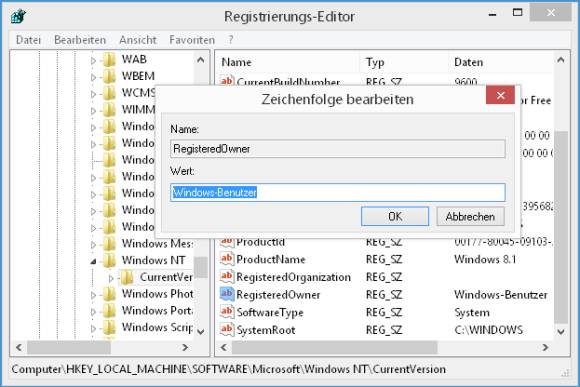Screen dimensions: 580x387
Task: Select the Windows Portable folder icon
Action: pos(109,311)
